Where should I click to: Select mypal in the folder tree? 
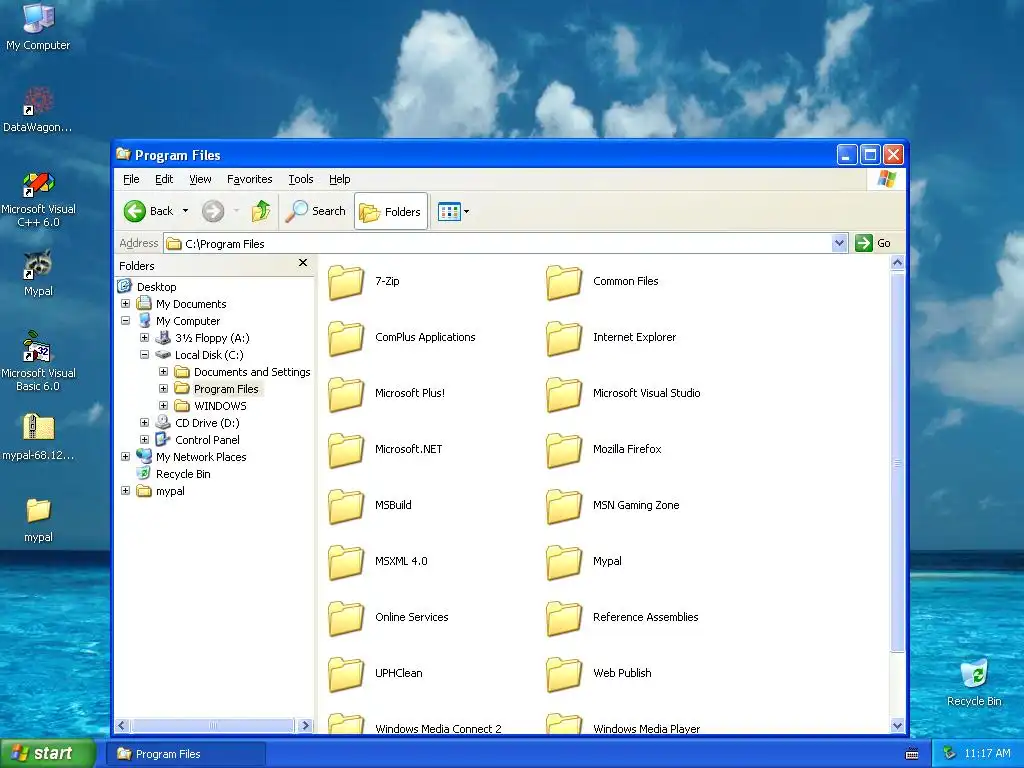(x=170, y=491)
